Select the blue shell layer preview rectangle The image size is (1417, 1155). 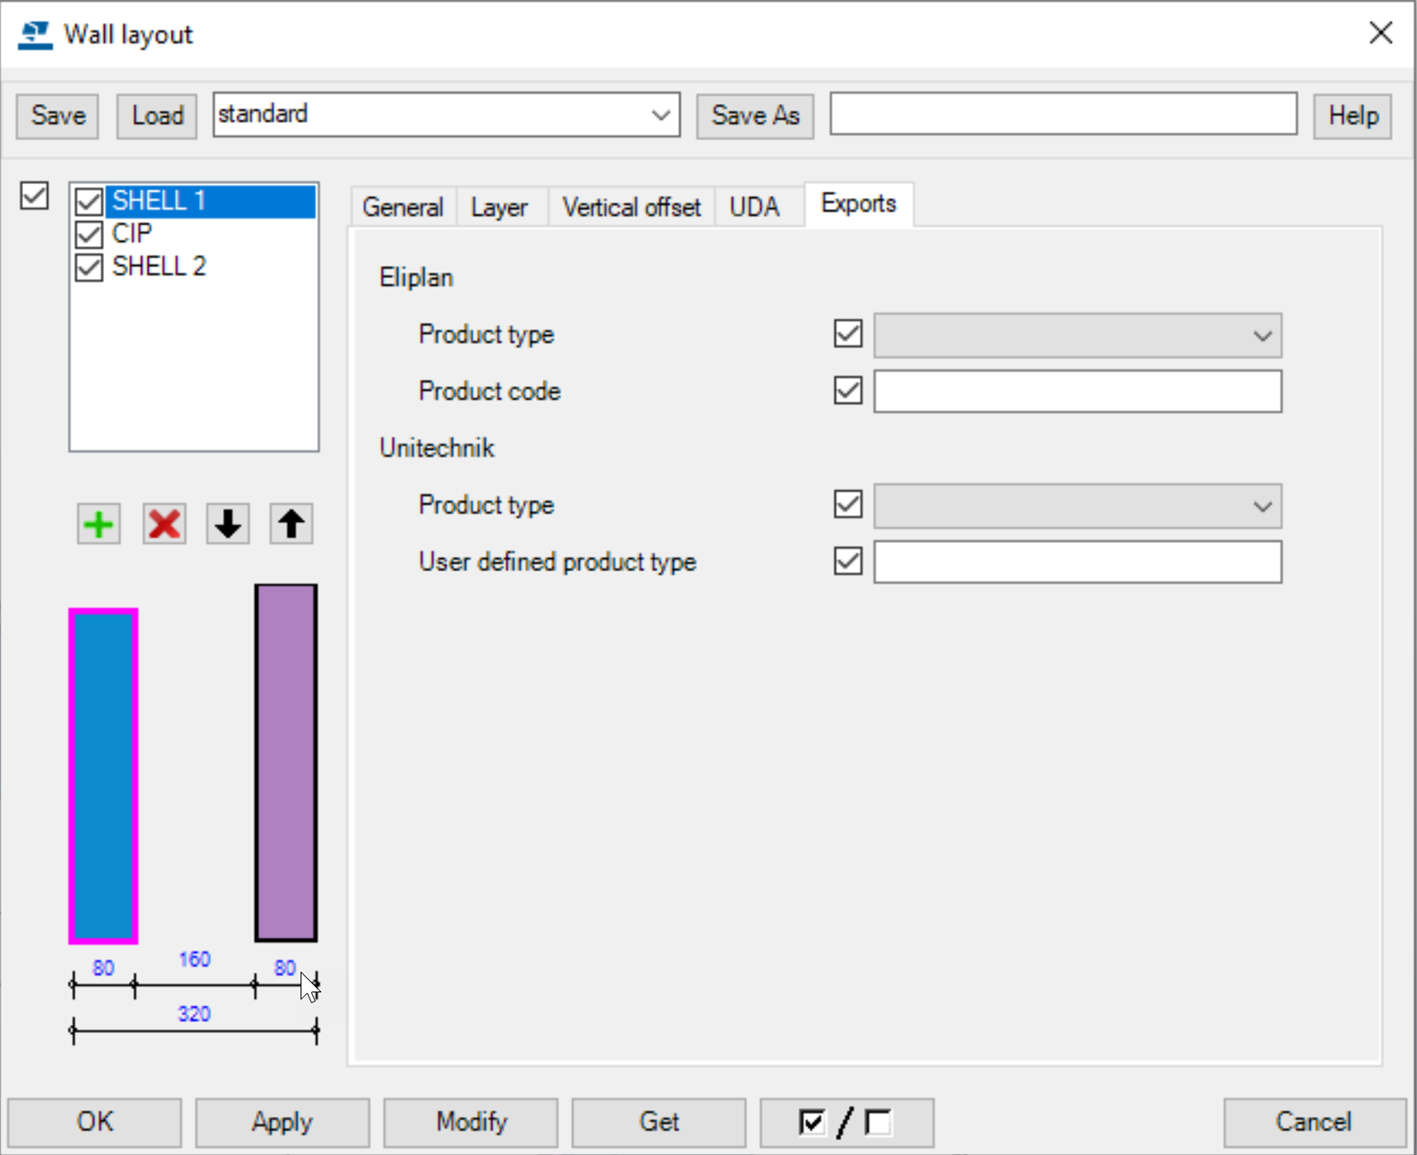pyautogui.click(x=103, y=775)
